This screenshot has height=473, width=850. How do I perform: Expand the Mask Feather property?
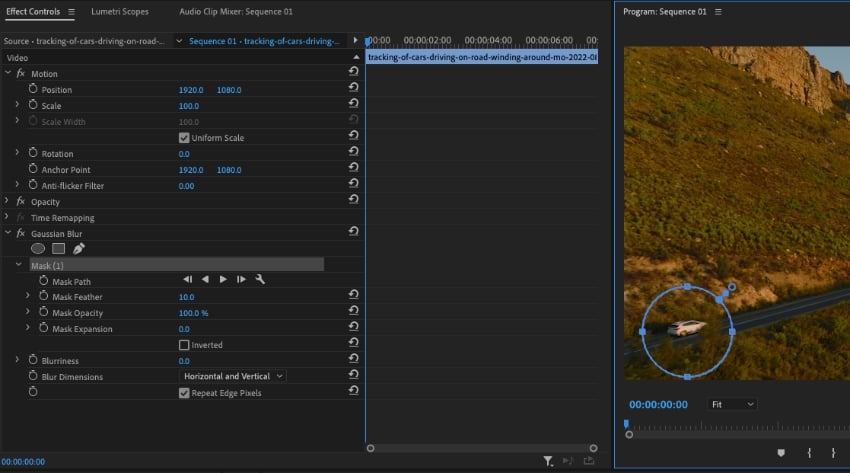pyautogui.click(x=28, y=296)
